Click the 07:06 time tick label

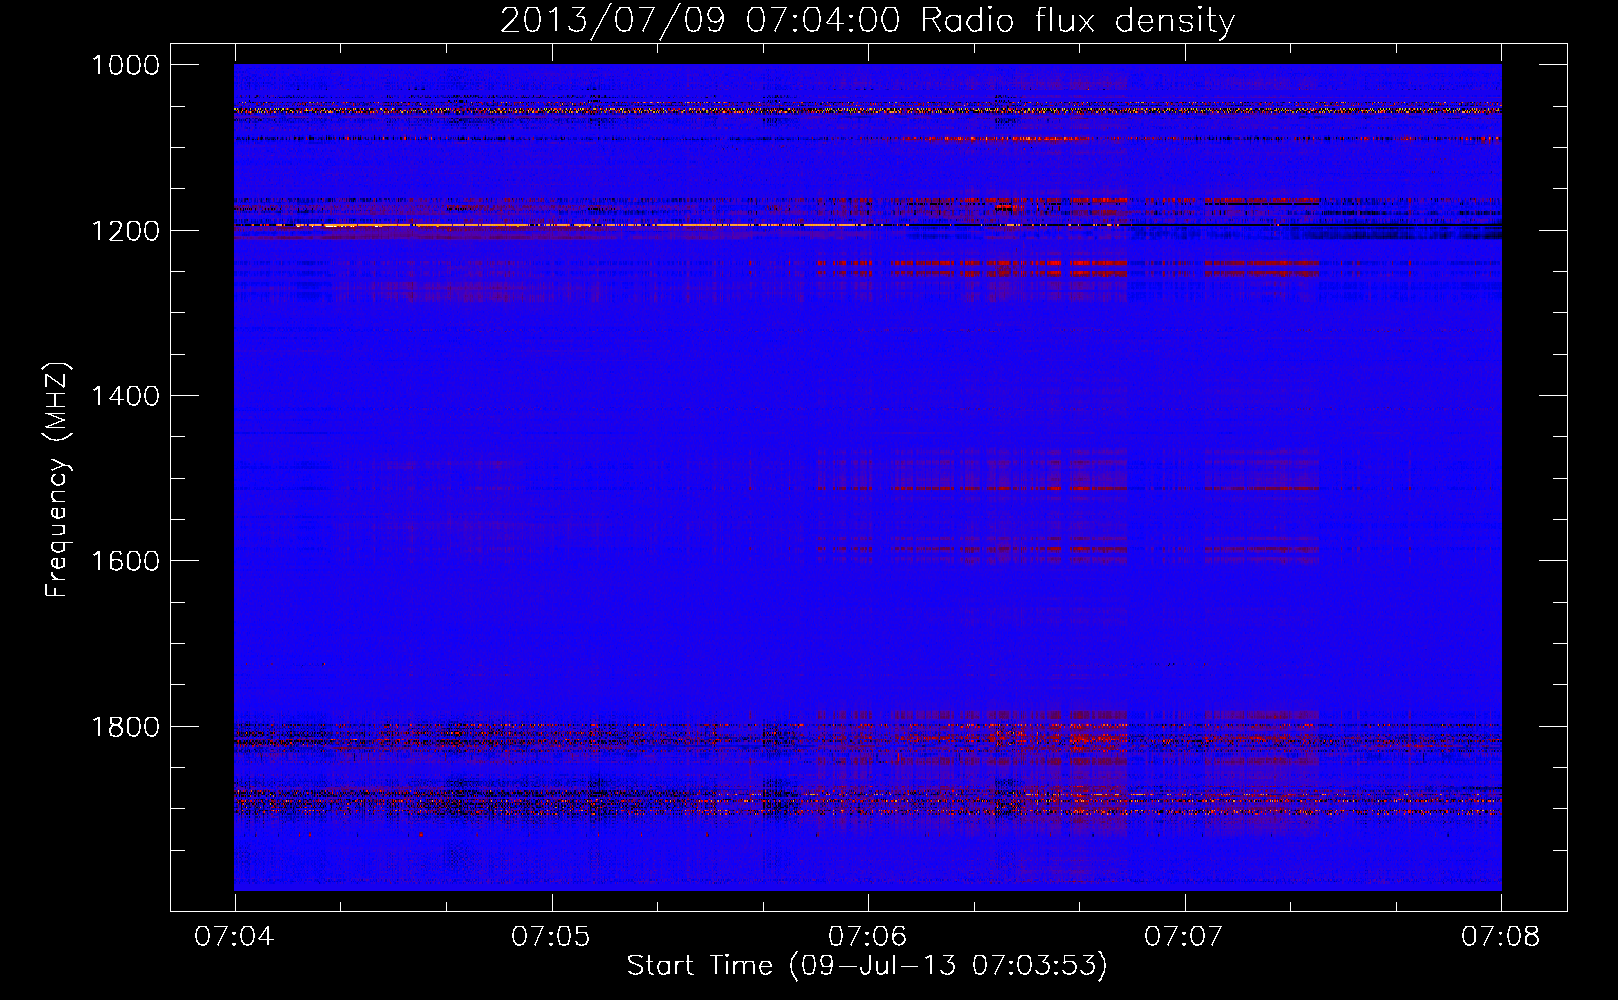[x=867, y=936]
